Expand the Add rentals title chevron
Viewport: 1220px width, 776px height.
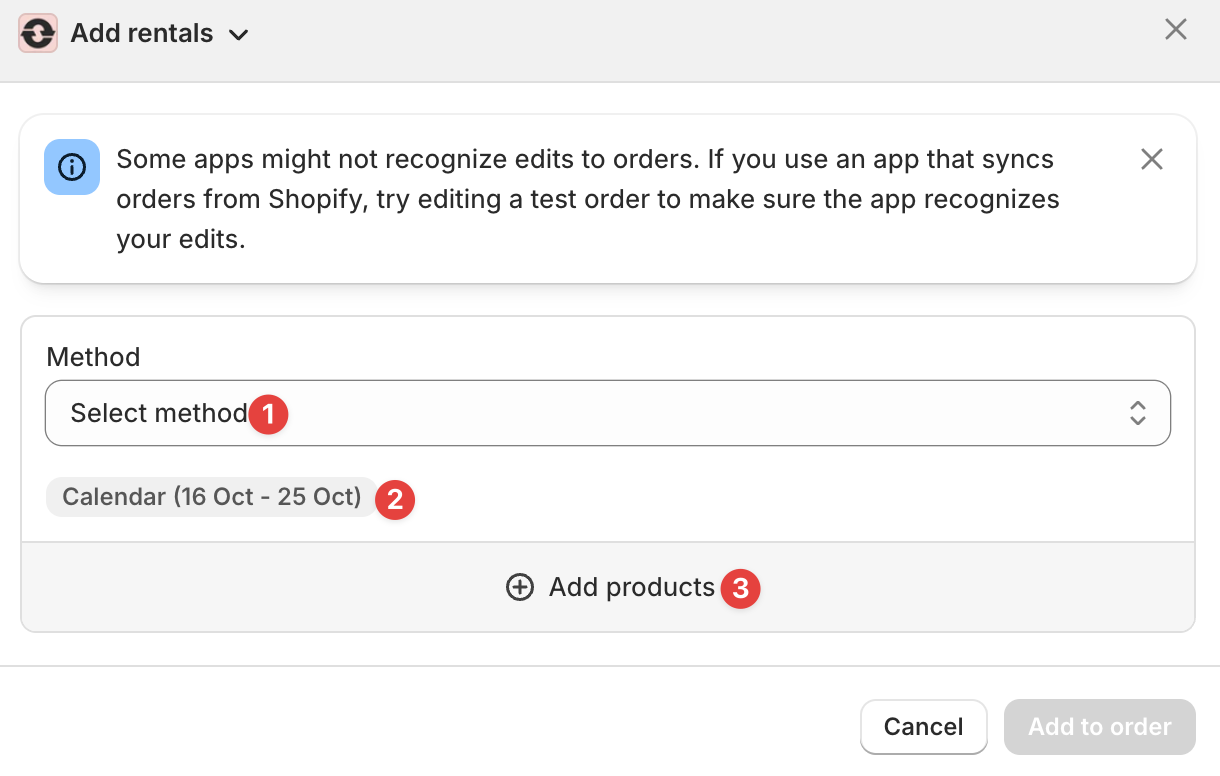[x=238, y=35]
